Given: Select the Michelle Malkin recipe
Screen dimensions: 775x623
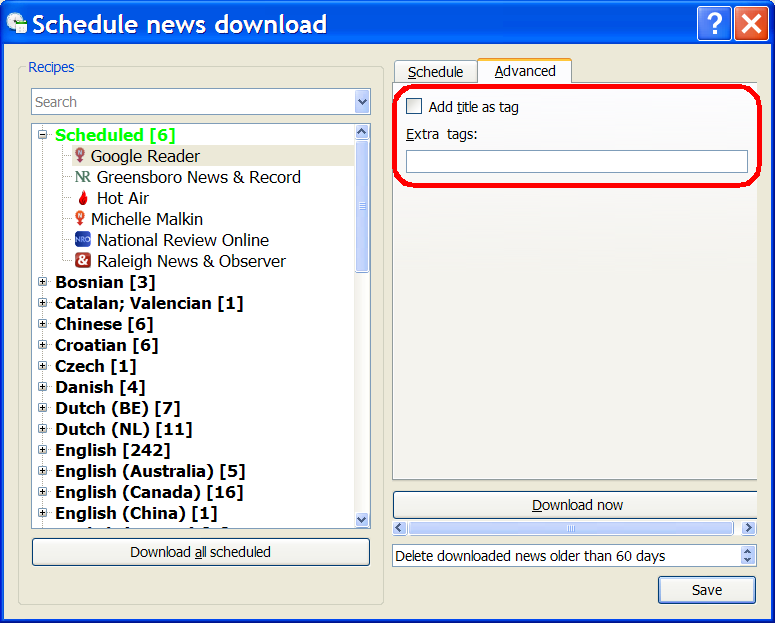Looking at the screenshot, I should [x=147, y=219].
